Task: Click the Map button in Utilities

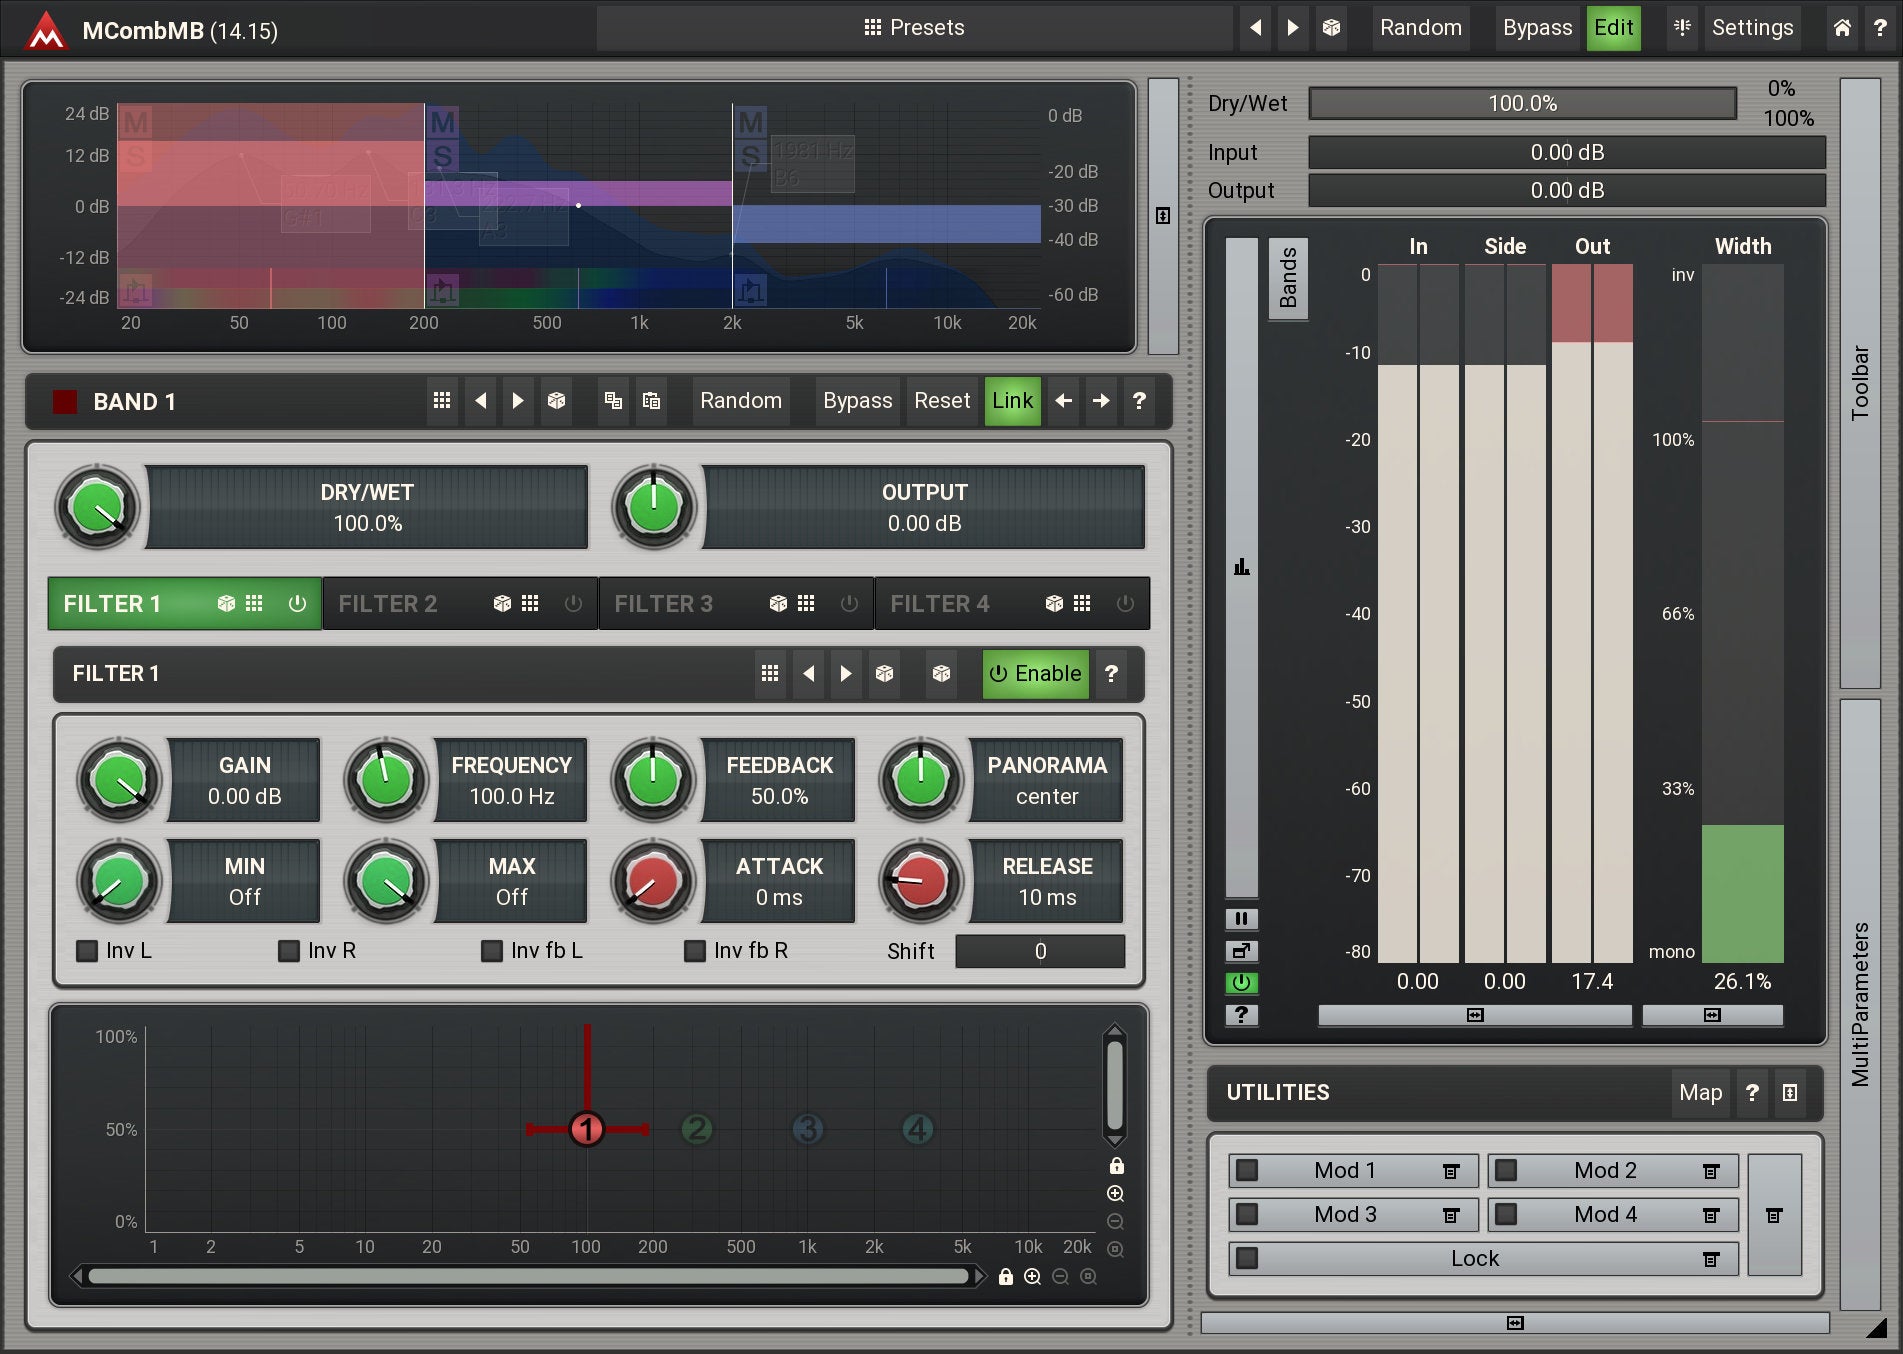Action: pyautogui.click(x=1700, y=1093)
